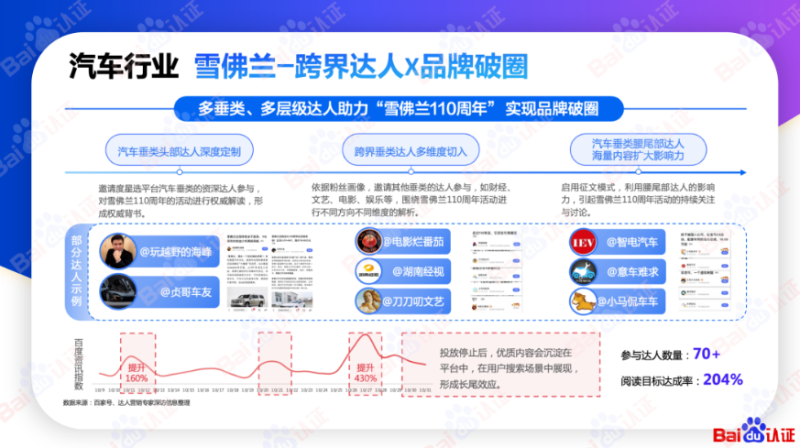Click the blue car avatar of 意车难求

(583, 271)
